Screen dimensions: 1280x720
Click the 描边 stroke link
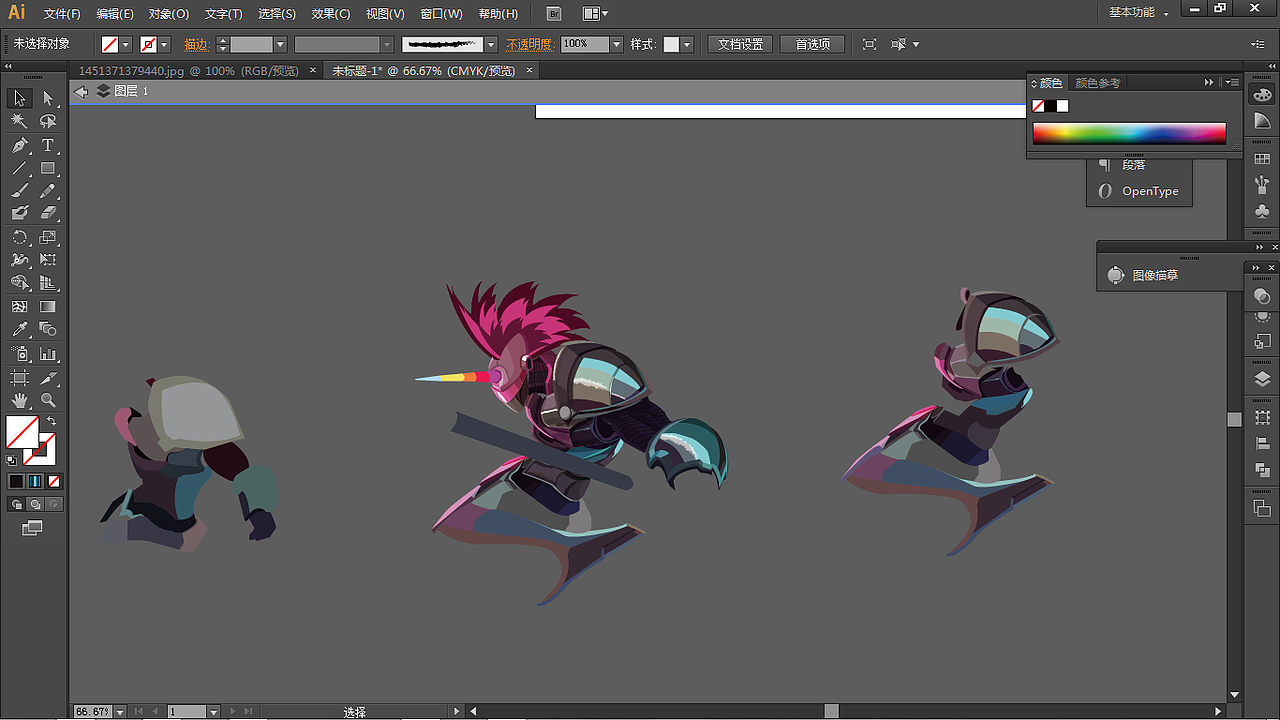point(196,45)
